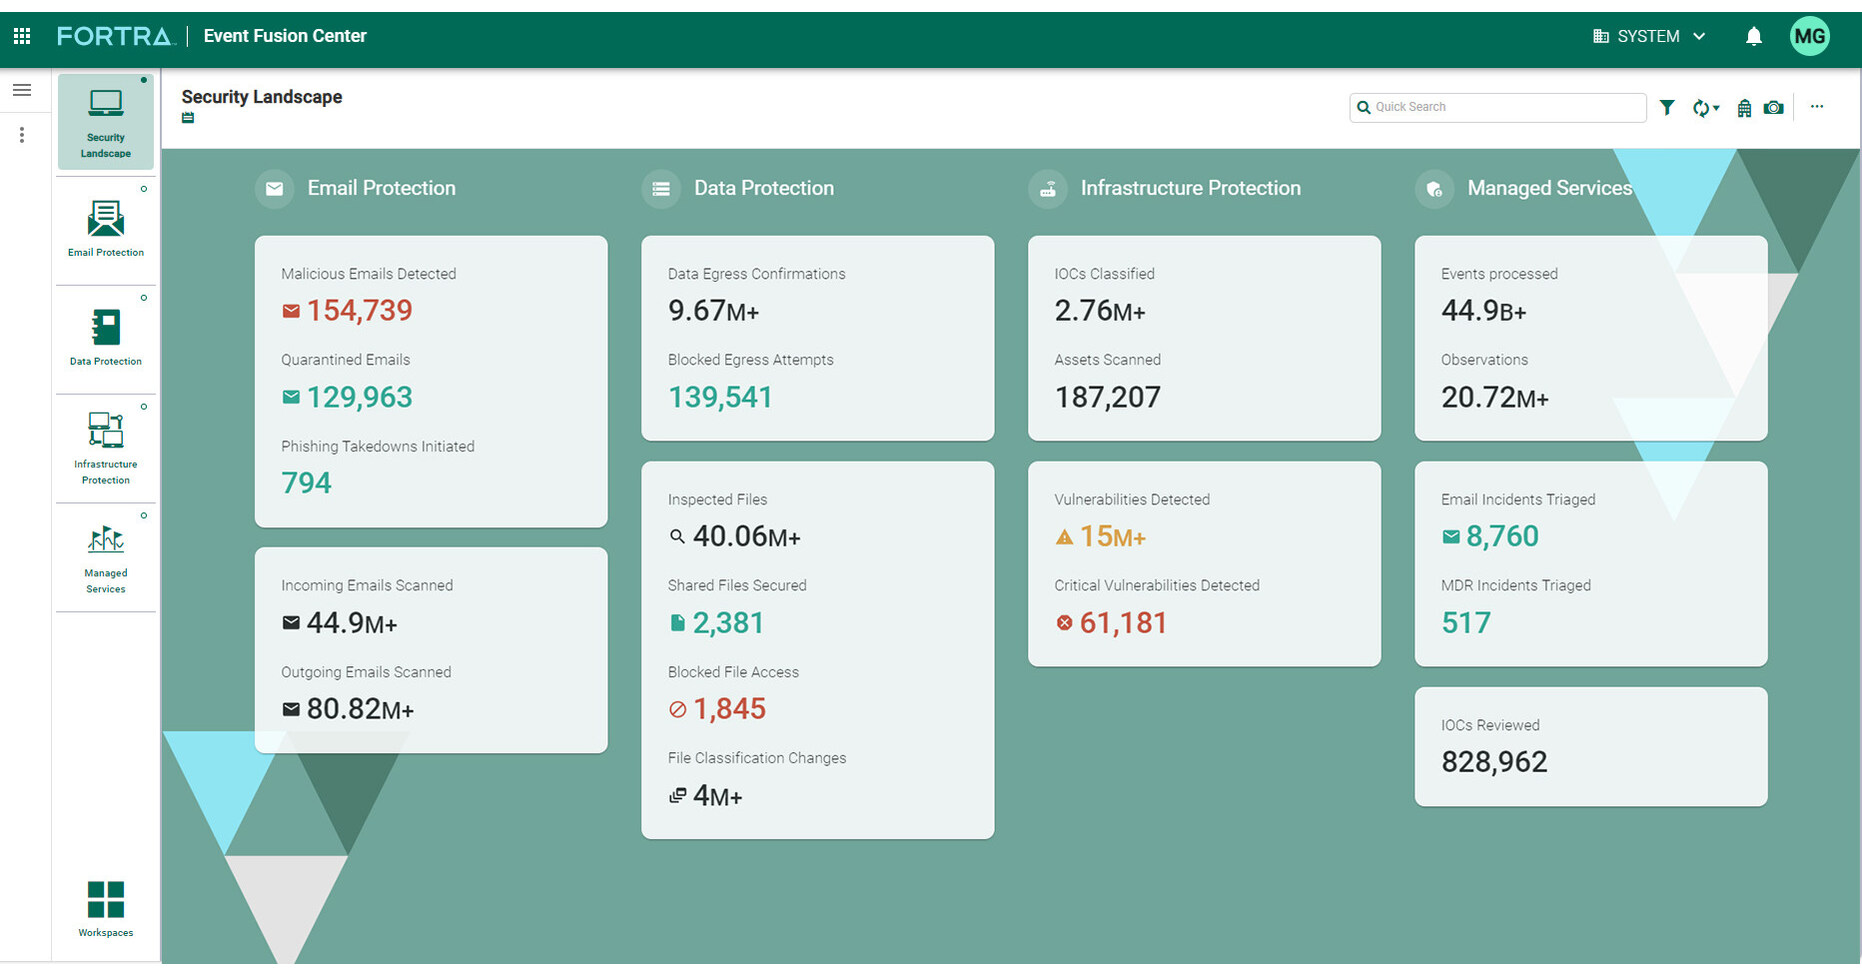Open the SYSTEM dropdown in the header
This screenshot has height=976, width=1862.
pyautogui.click(x=1648, y=36)
